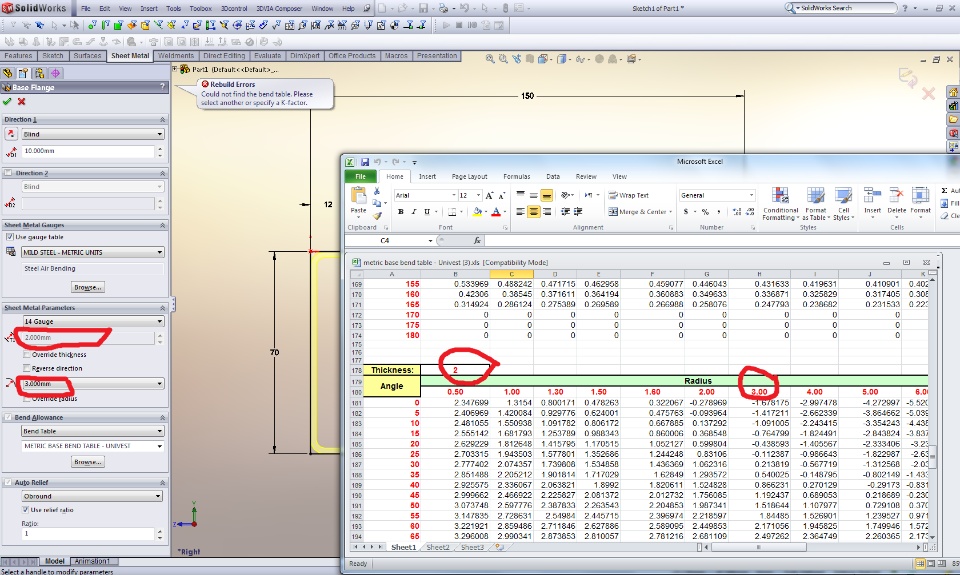
Task: Switch to the Sketch CommandManager tab
Action: (x=53, y=56)
